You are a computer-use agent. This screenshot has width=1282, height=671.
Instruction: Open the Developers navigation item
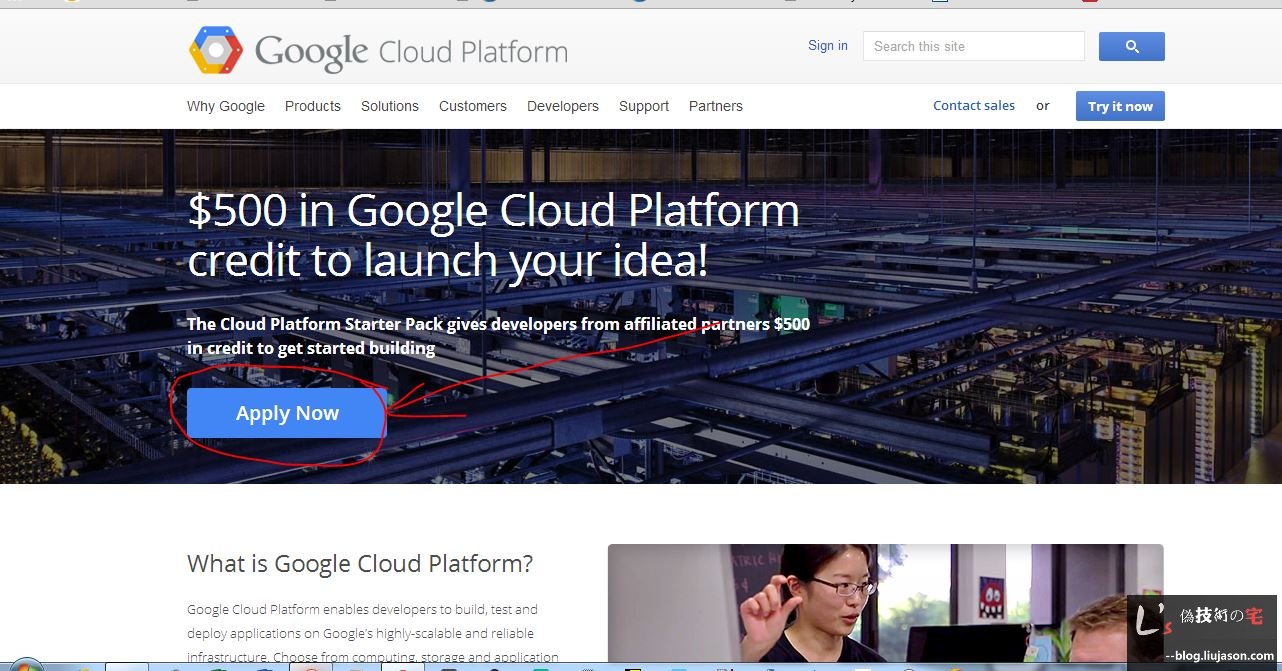[563, 106]
